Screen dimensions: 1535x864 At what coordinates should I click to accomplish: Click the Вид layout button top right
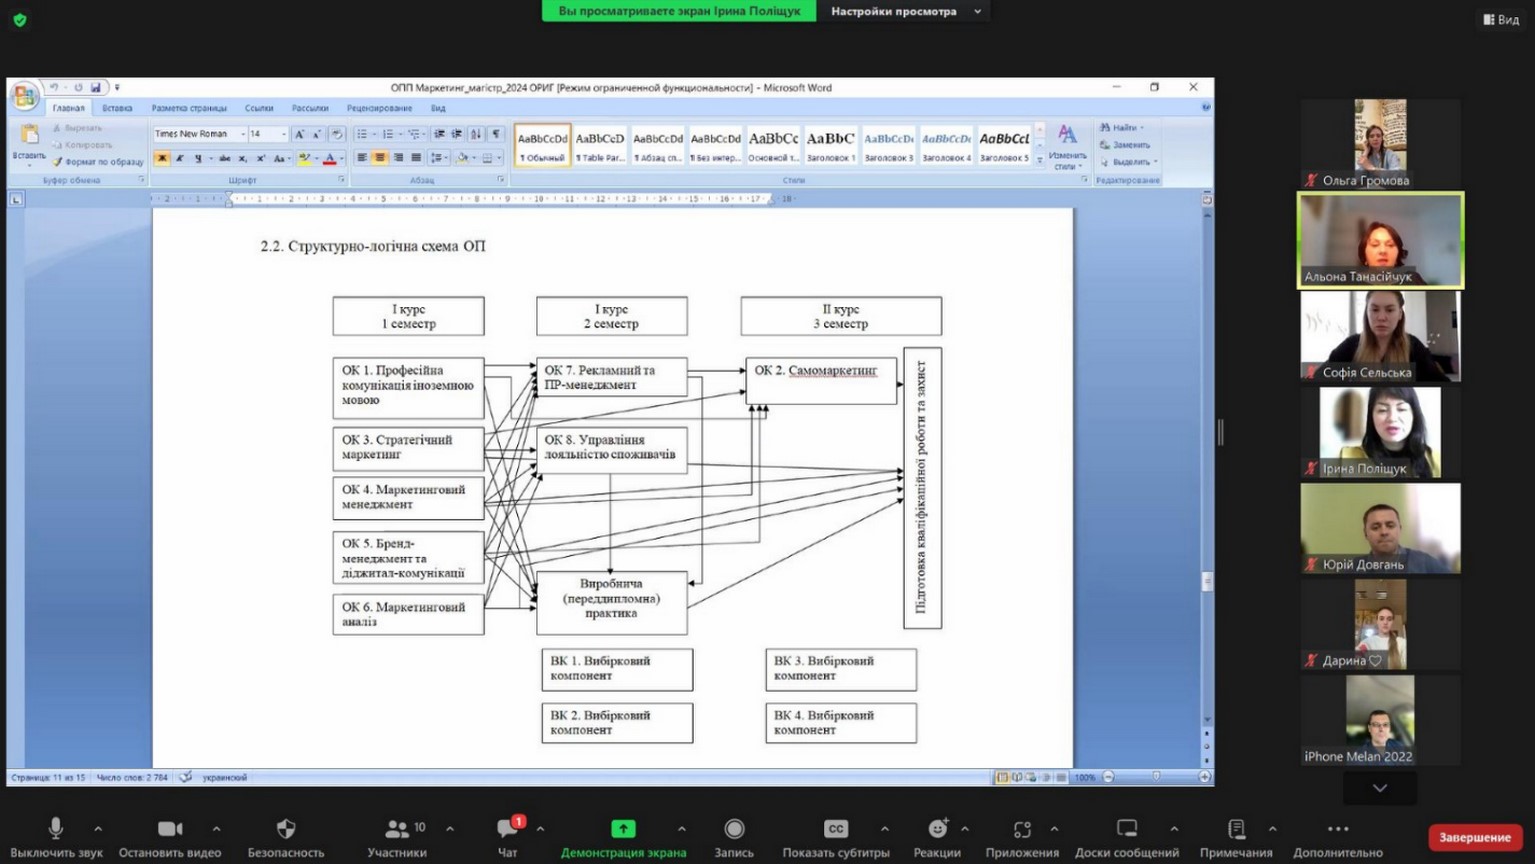pyautogui.click(x=1501, y=19)
